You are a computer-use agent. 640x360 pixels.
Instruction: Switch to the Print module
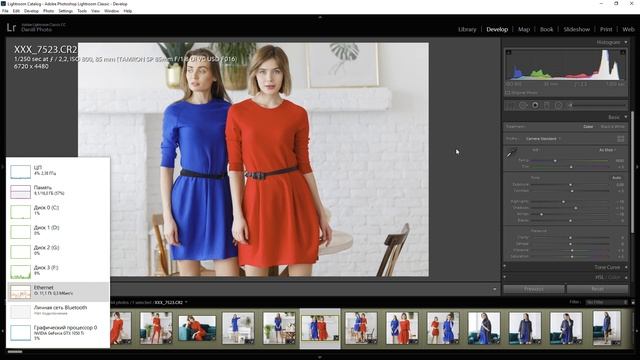(x=606, y=29)
